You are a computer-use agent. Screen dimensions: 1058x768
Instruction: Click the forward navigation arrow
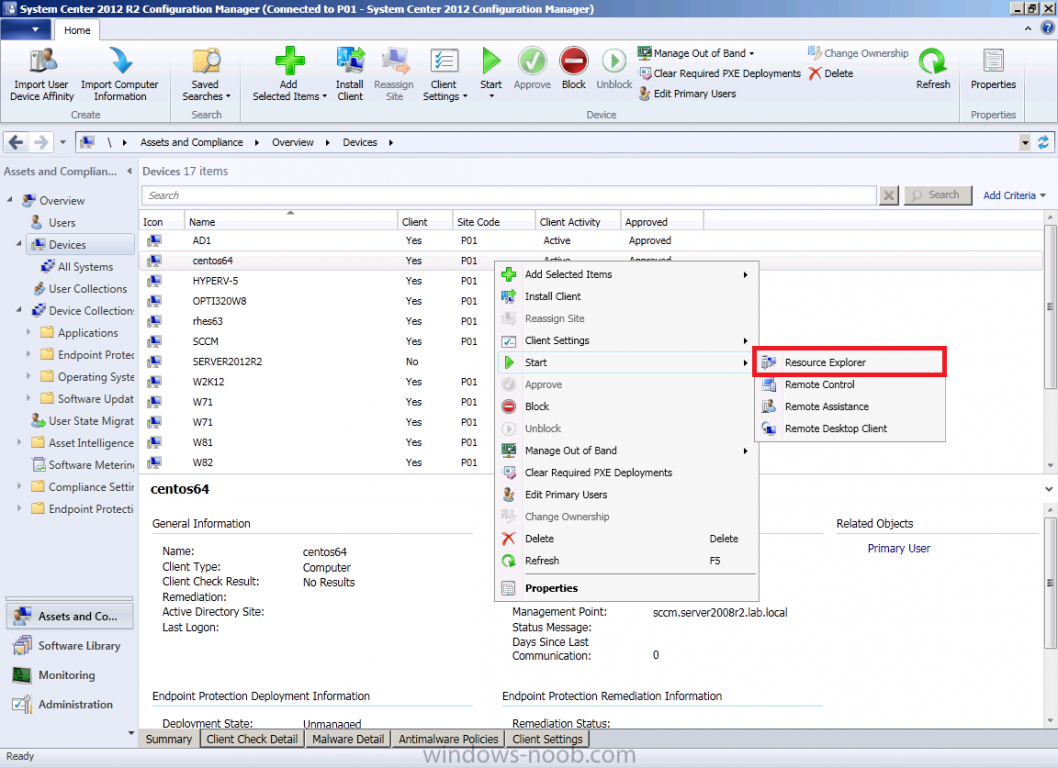(x=40, y=142)
